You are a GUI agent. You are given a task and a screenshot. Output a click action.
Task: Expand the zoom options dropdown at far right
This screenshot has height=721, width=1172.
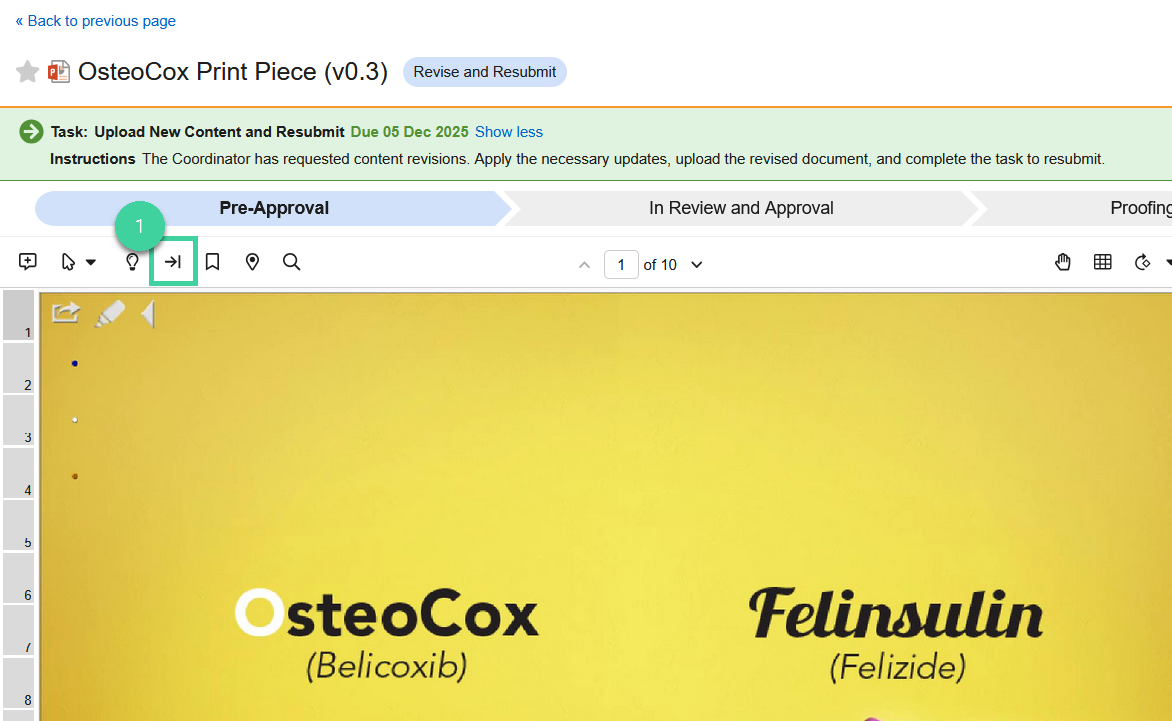(x=1168, y=261)
